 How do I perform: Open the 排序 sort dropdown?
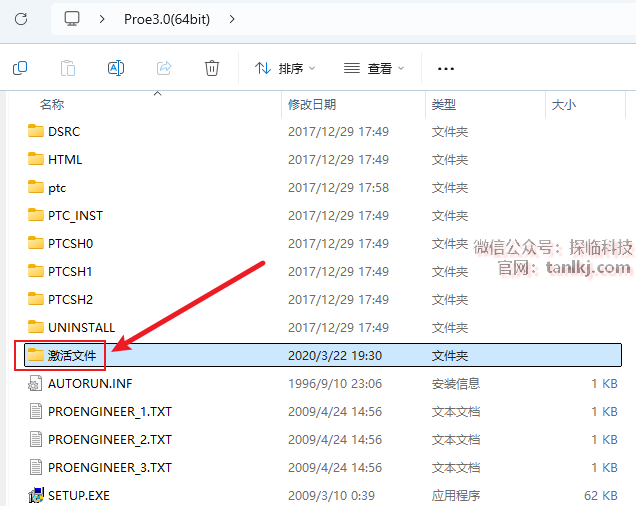(285, 68)
